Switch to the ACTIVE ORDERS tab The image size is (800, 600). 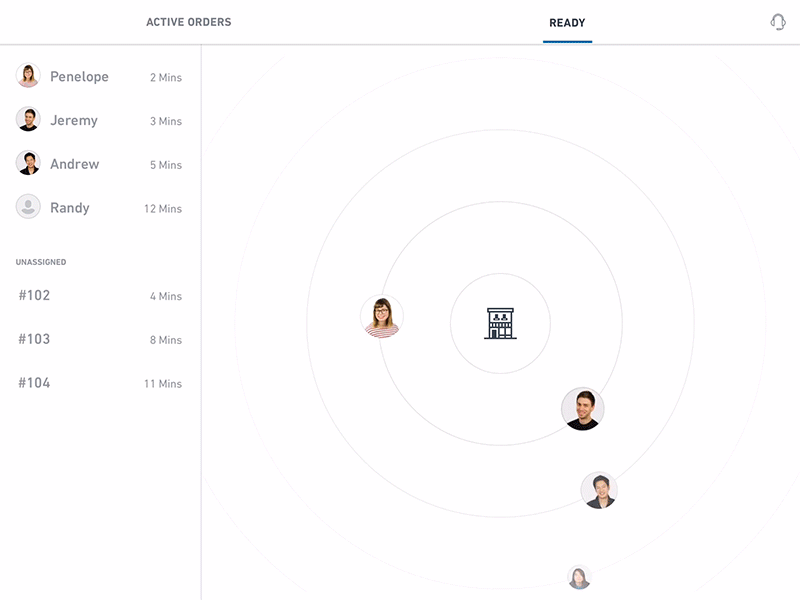189,21
